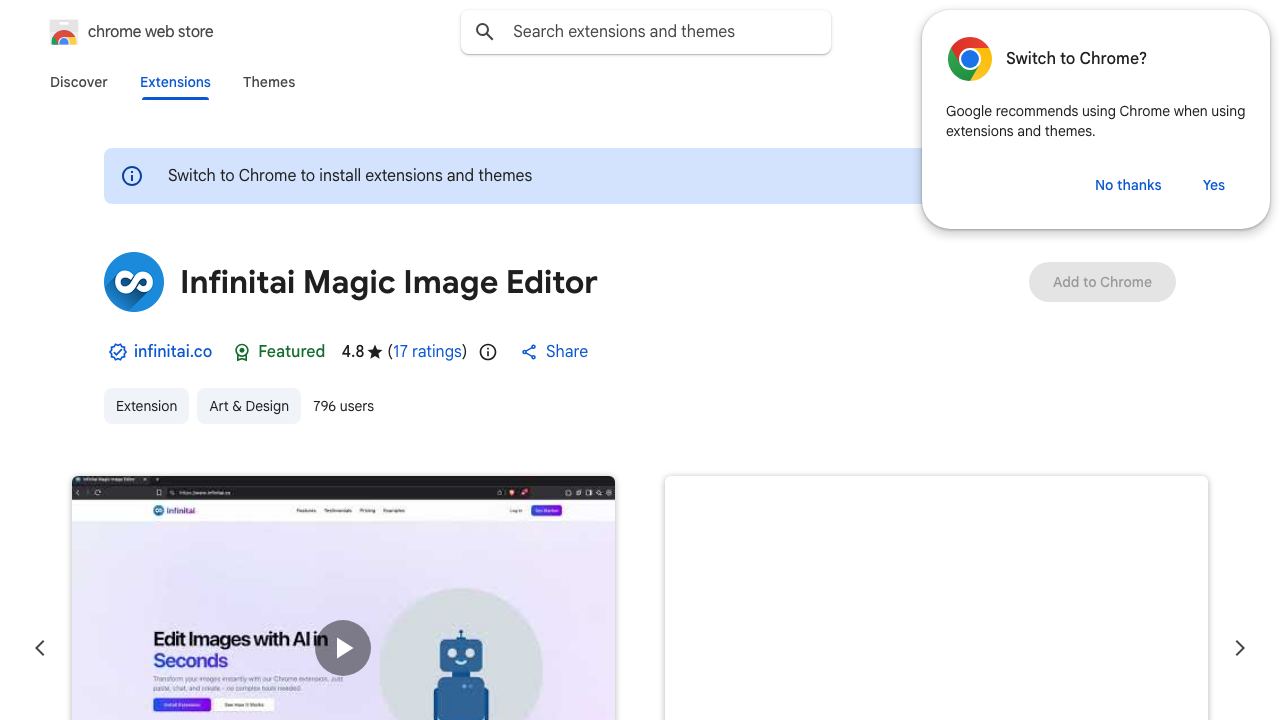This screenshot has width=1280, height=720.
Task: Click the Google recommends using Chrome text
Action: coord(1096,121)
